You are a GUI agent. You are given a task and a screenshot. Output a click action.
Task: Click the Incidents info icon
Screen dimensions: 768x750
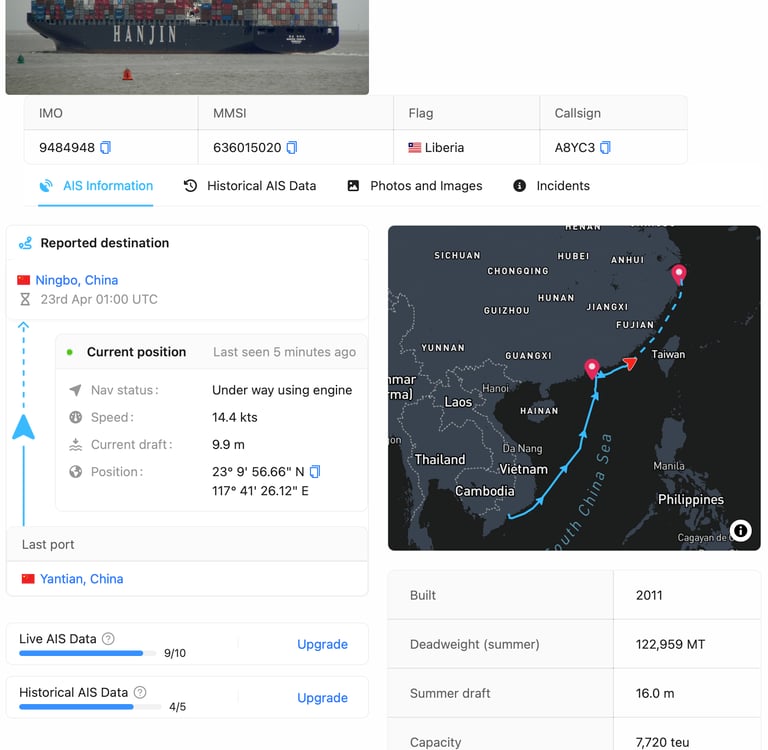point(519,186)
